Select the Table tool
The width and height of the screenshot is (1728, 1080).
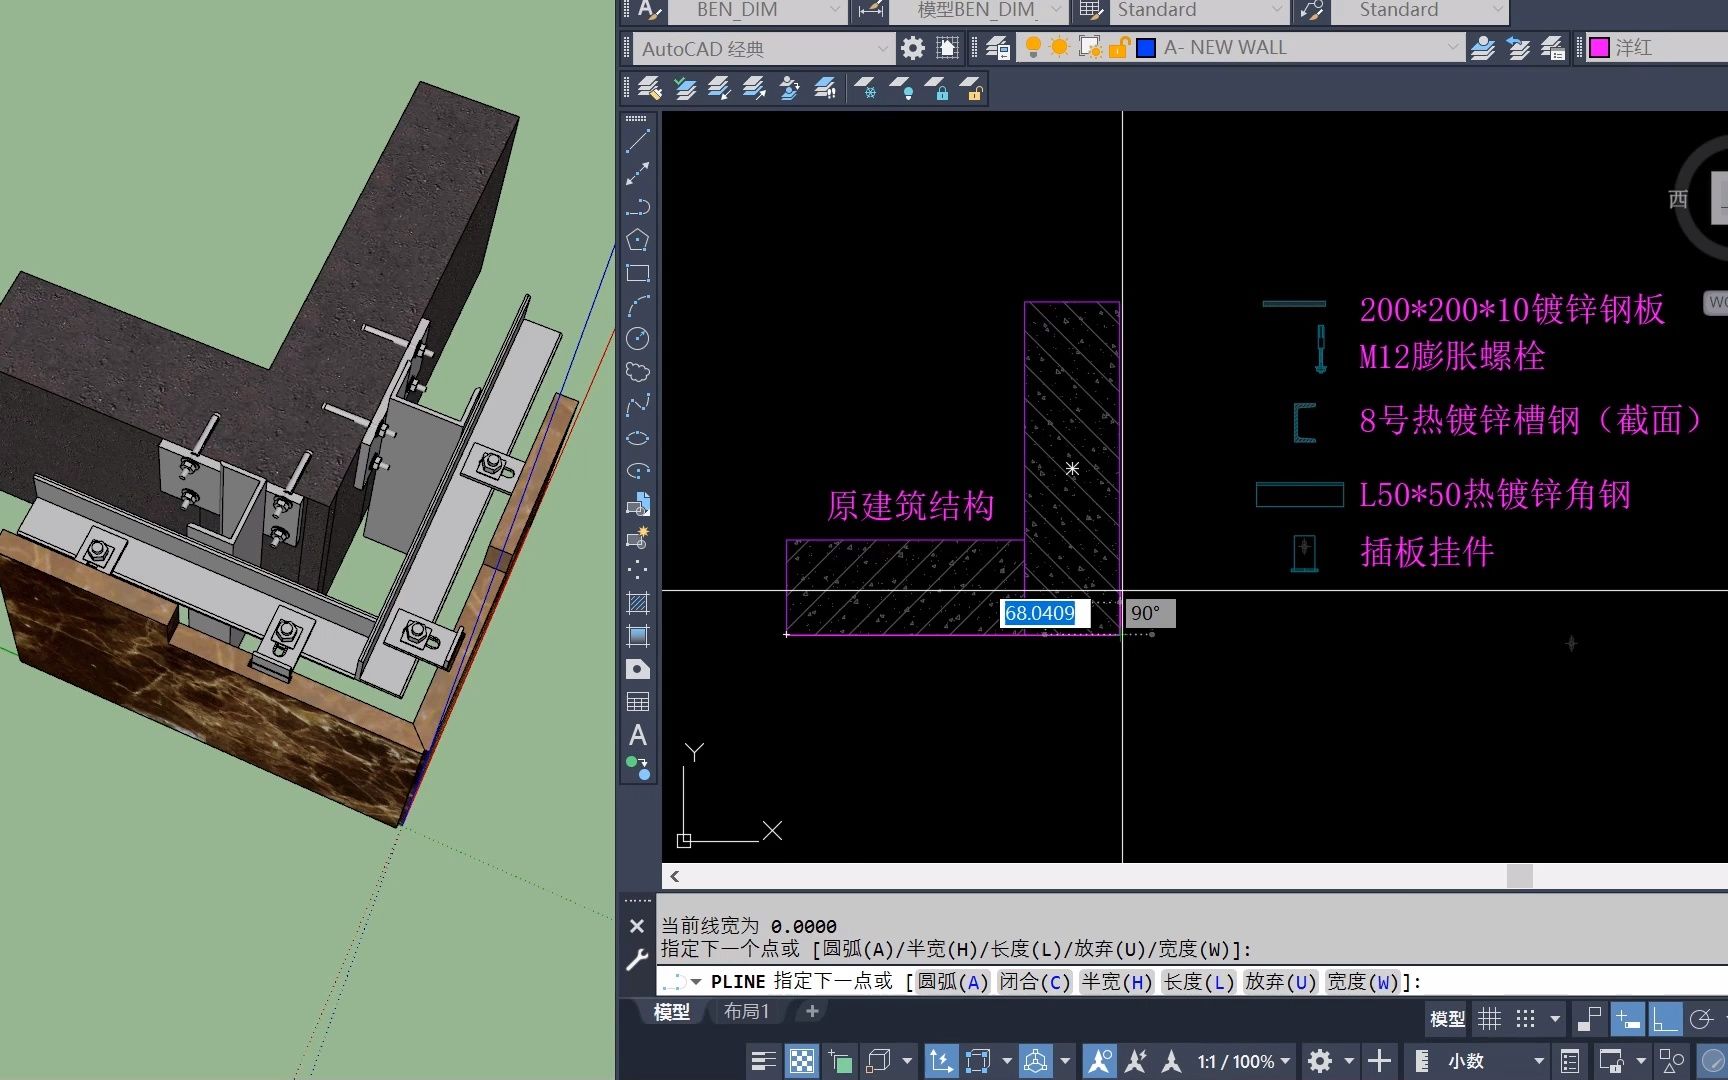(x=637, y=702)
